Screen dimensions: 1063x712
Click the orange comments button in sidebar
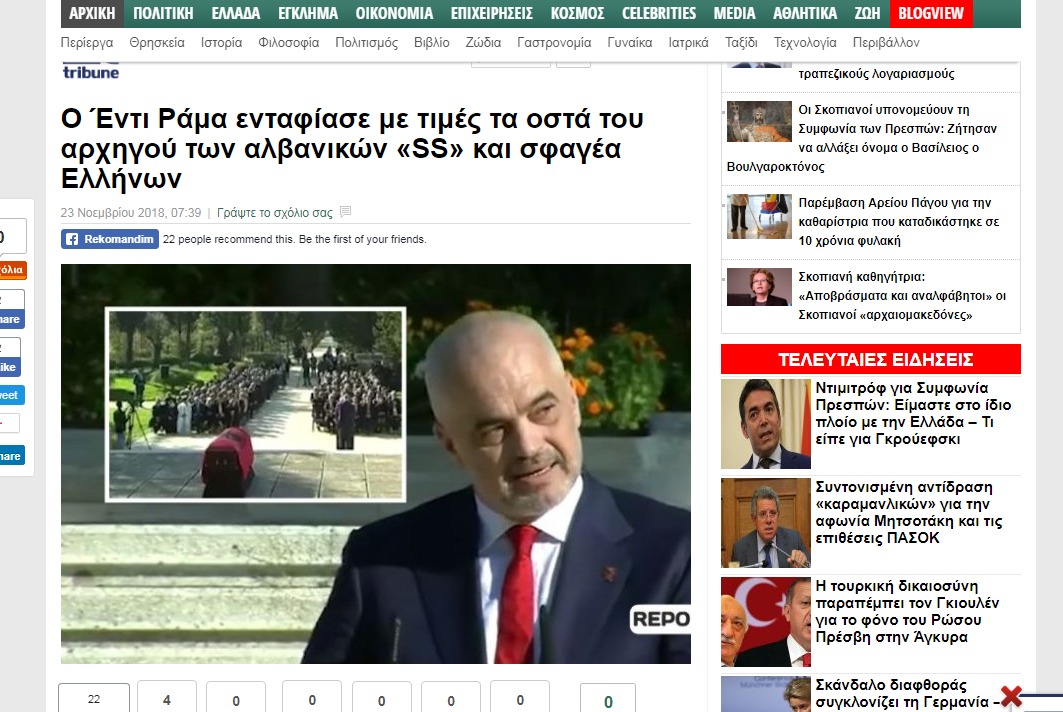(x=12, y=270)
